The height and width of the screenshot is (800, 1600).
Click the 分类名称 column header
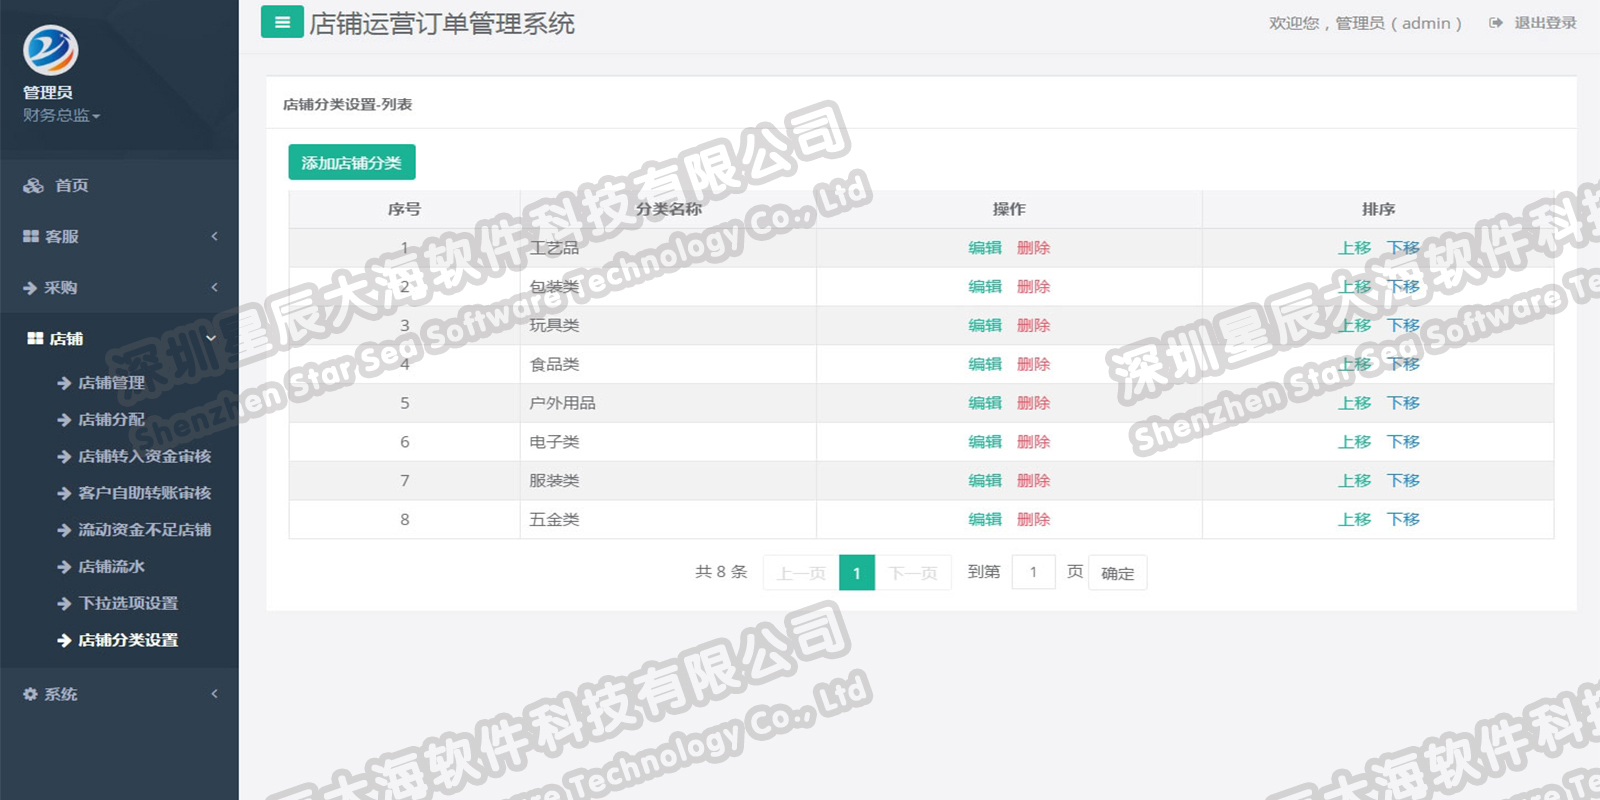(669, 209)
